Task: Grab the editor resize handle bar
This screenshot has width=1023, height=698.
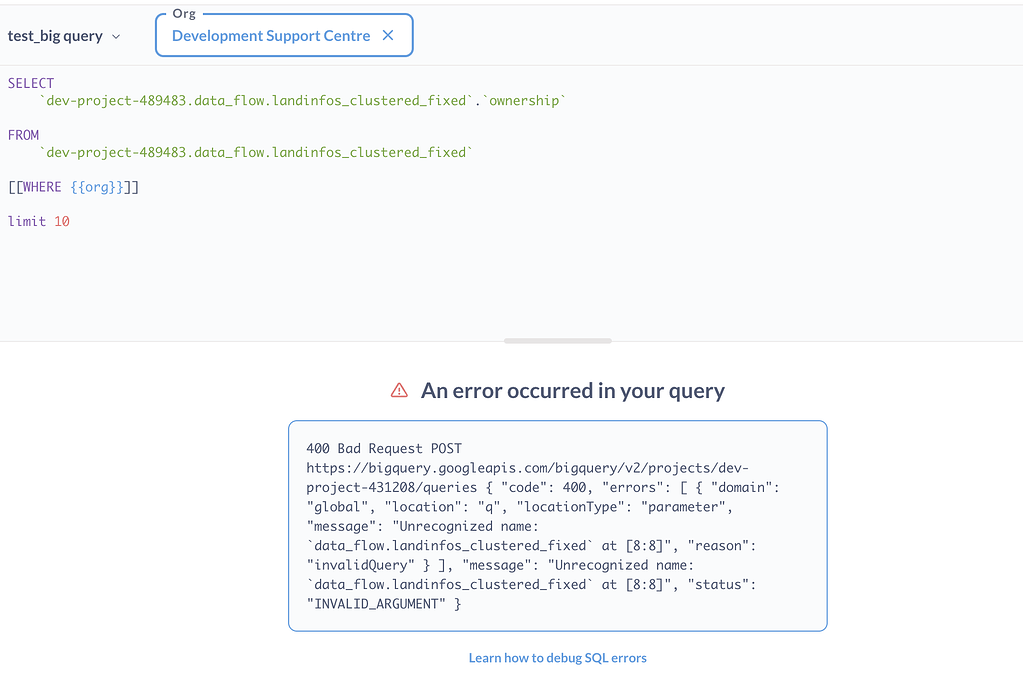Action: (x=557, y=341)
